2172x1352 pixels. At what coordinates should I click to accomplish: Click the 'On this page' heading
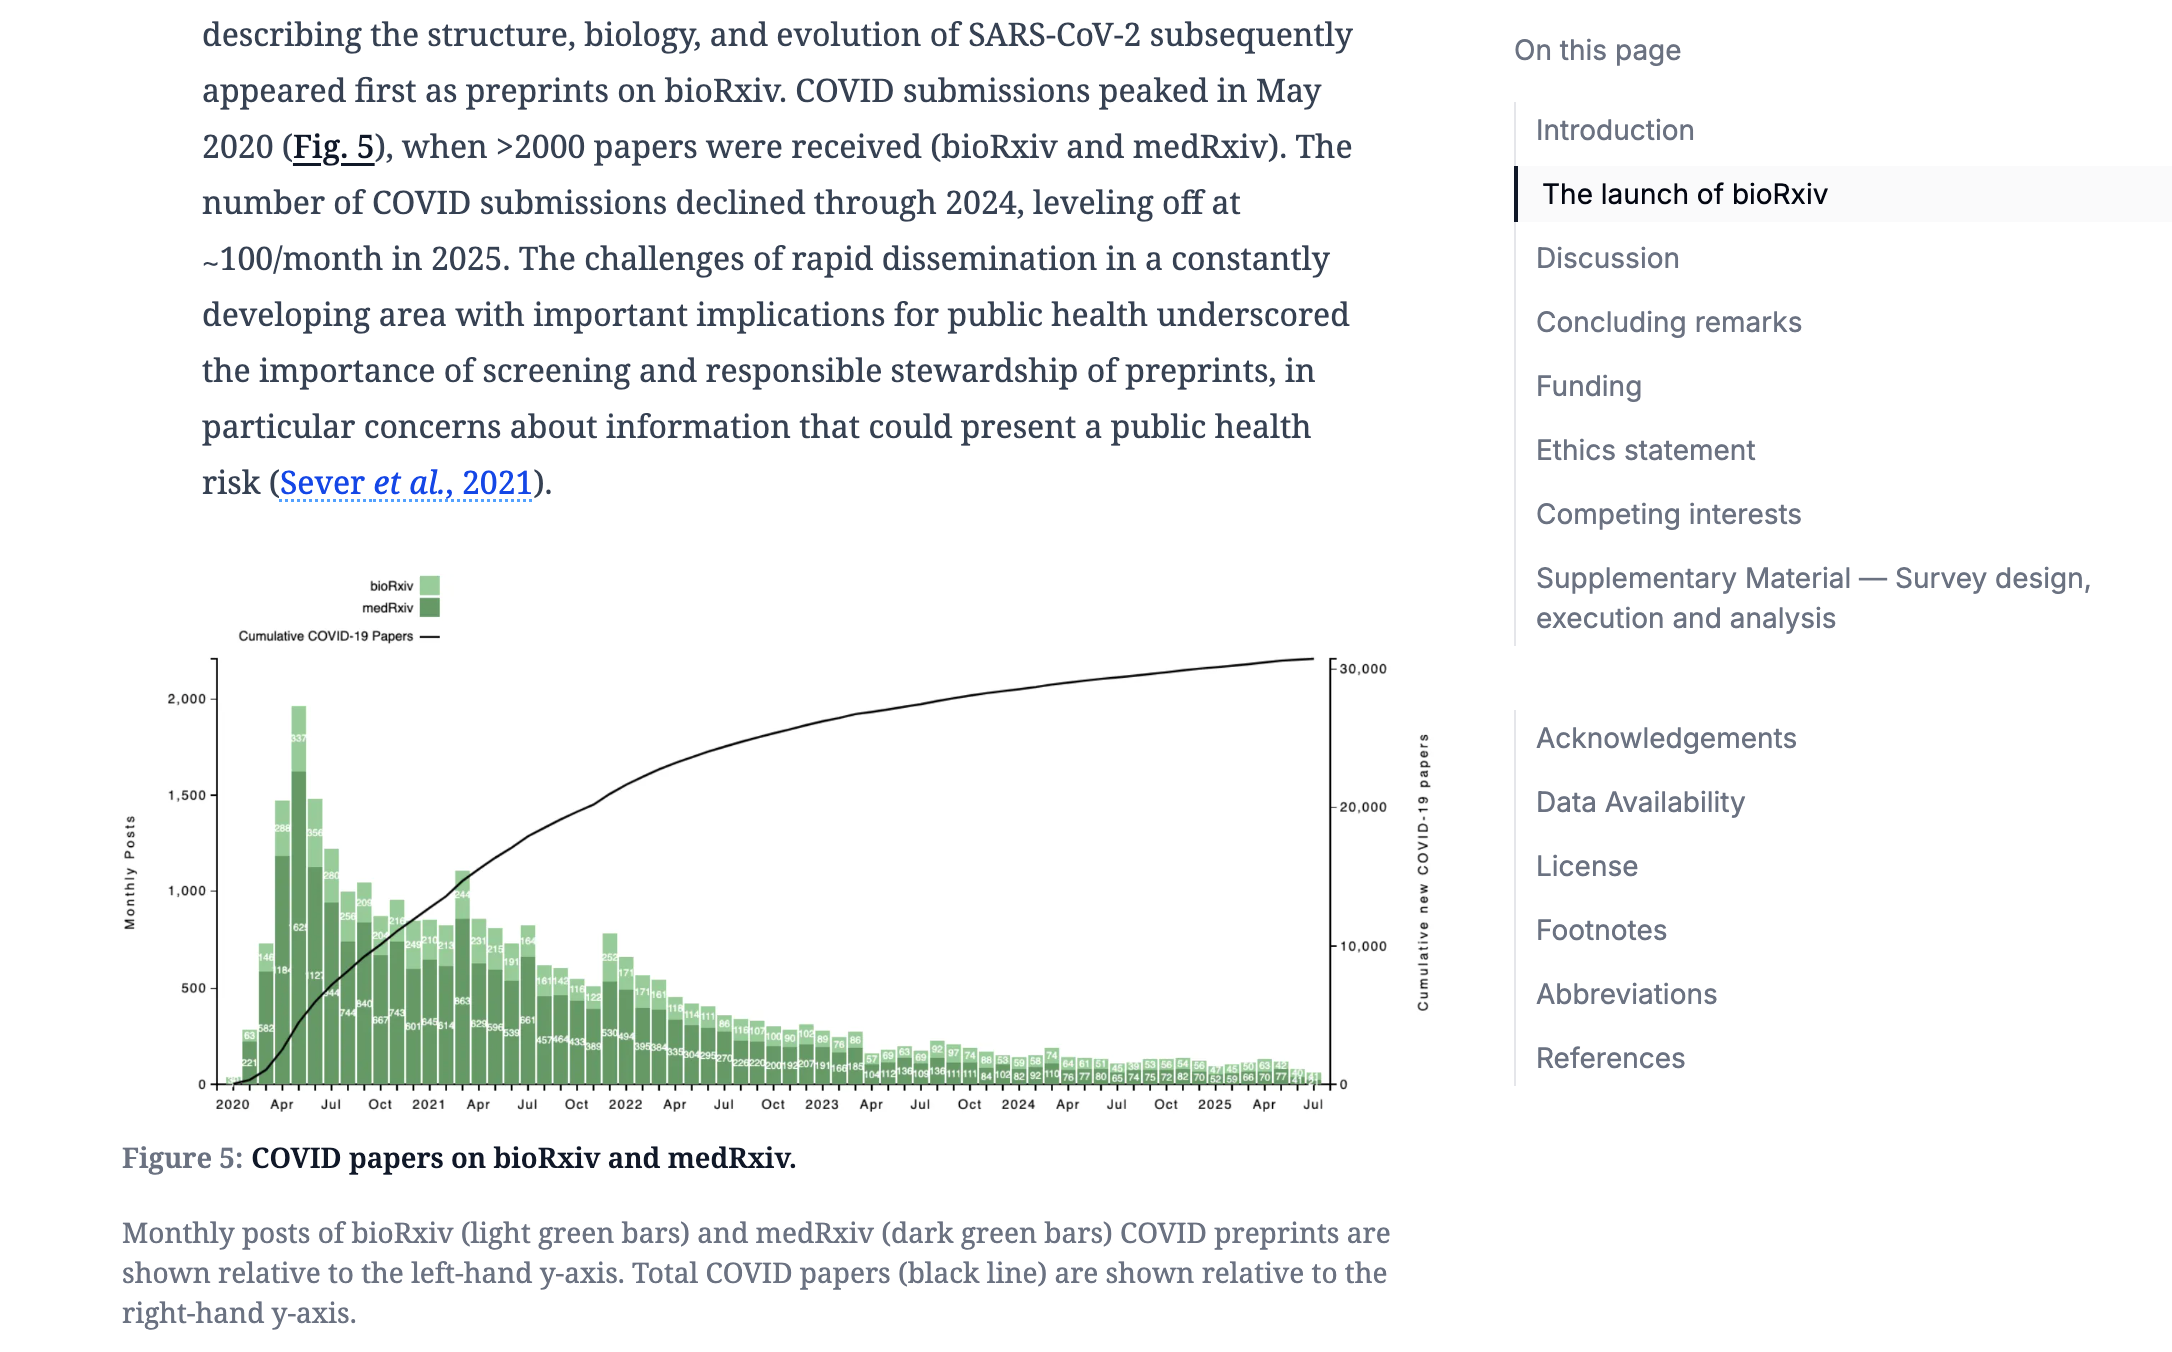[1597, 50]
